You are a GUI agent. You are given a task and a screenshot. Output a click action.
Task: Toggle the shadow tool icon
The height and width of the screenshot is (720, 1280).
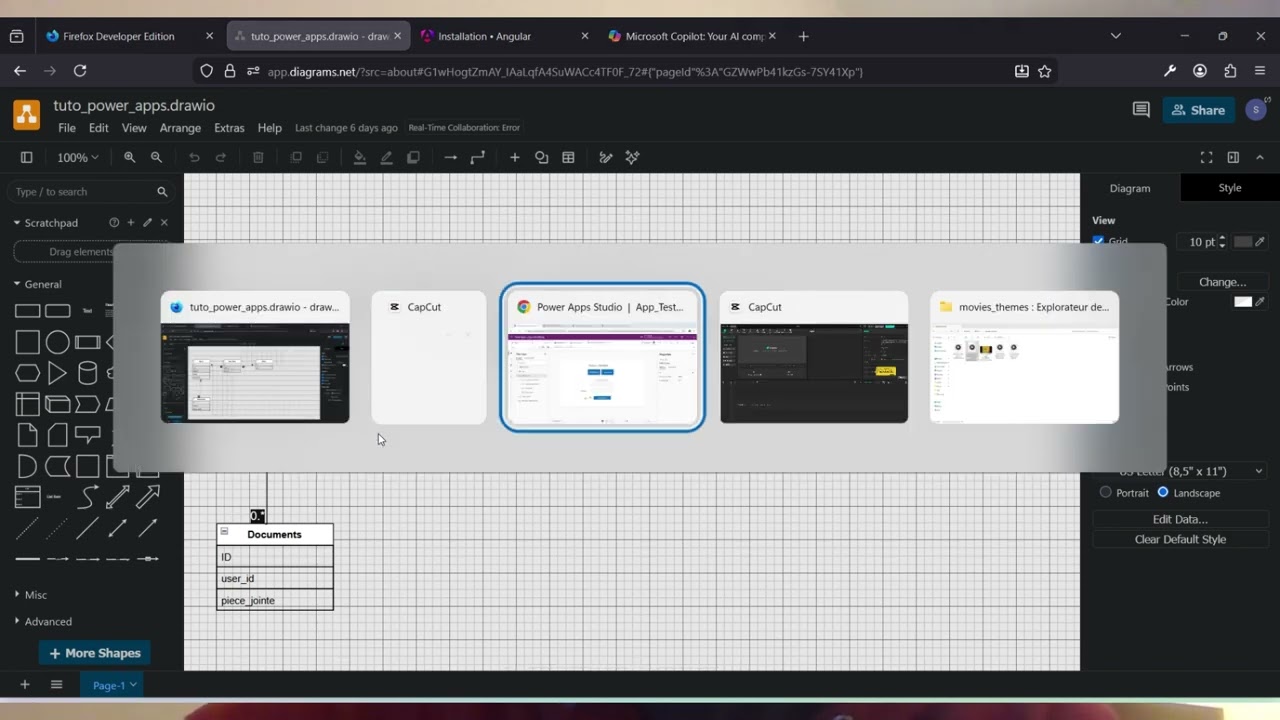(413, 157)
